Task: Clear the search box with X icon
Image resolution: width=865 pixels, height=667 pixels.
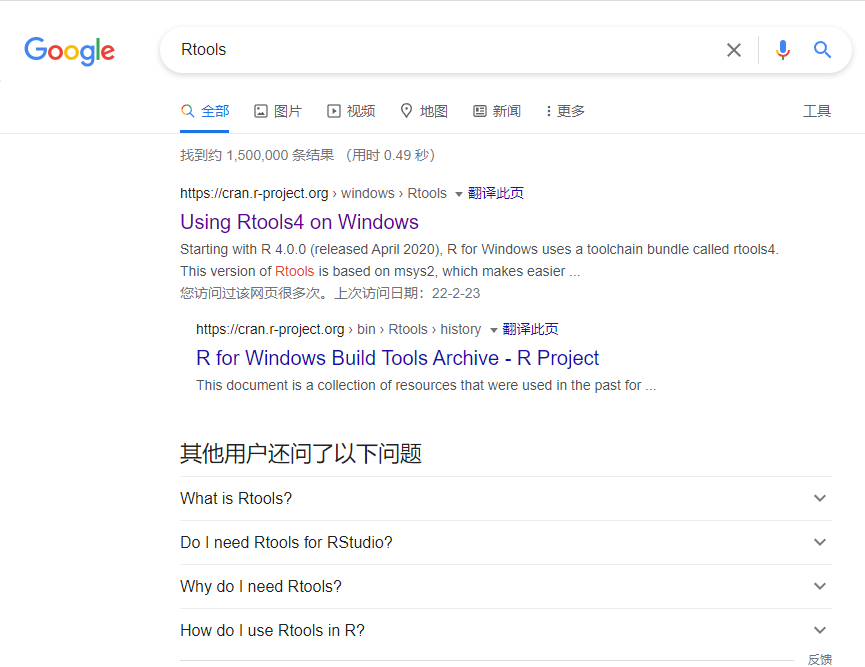Action: point(734,50)
